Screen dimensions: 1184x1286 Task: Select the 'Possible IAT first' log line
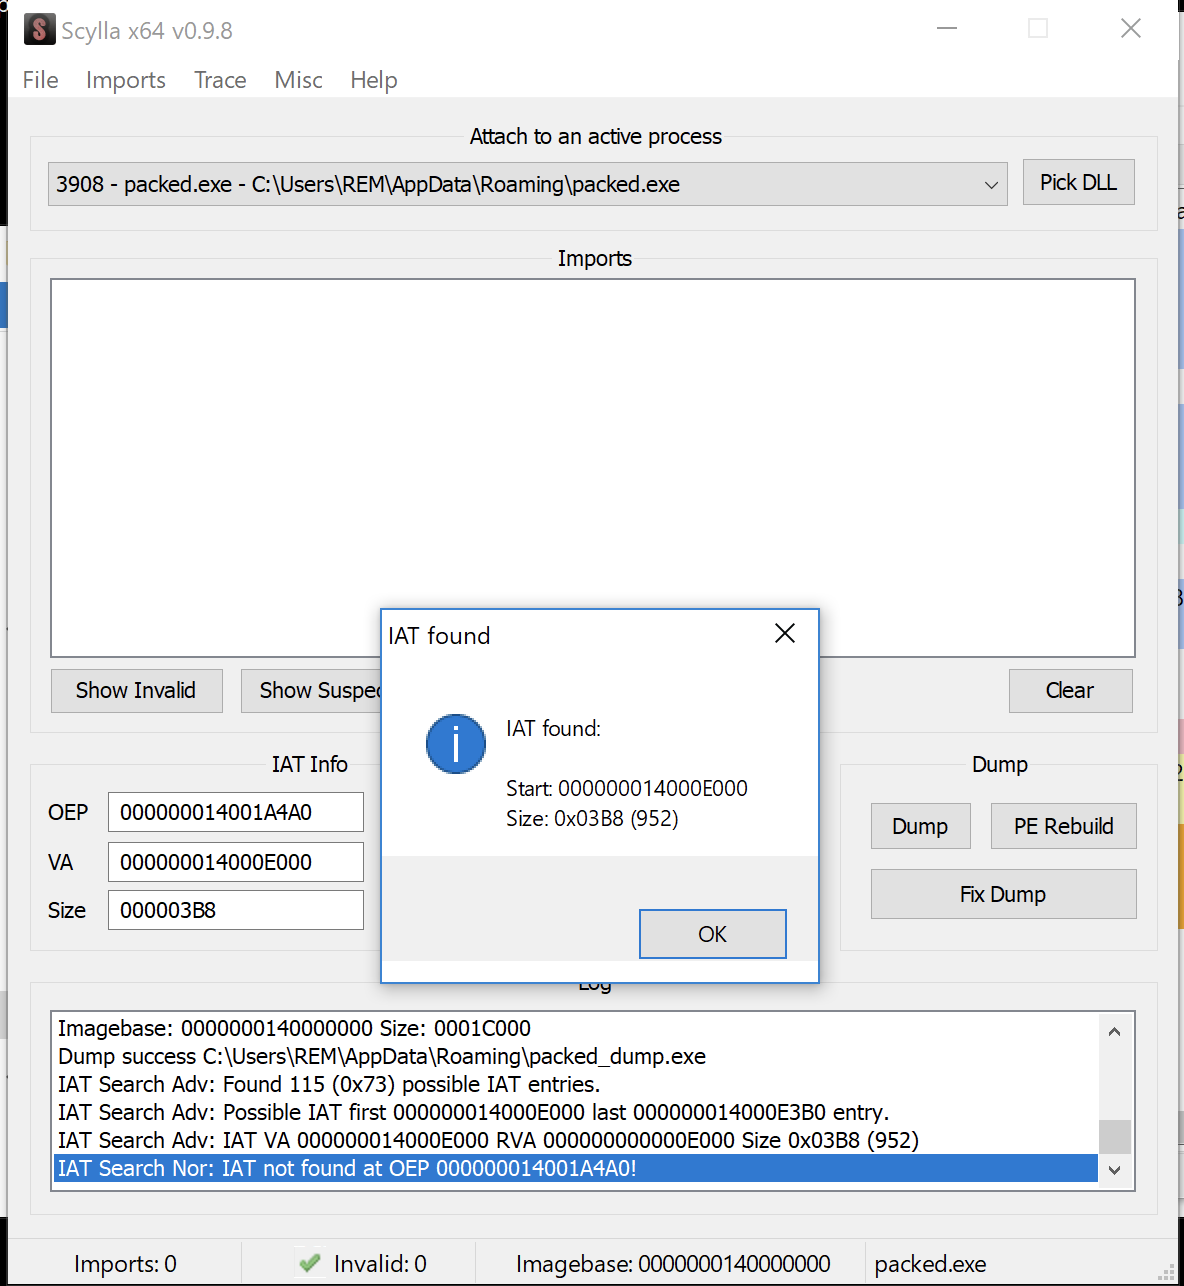click(575, 1112)
